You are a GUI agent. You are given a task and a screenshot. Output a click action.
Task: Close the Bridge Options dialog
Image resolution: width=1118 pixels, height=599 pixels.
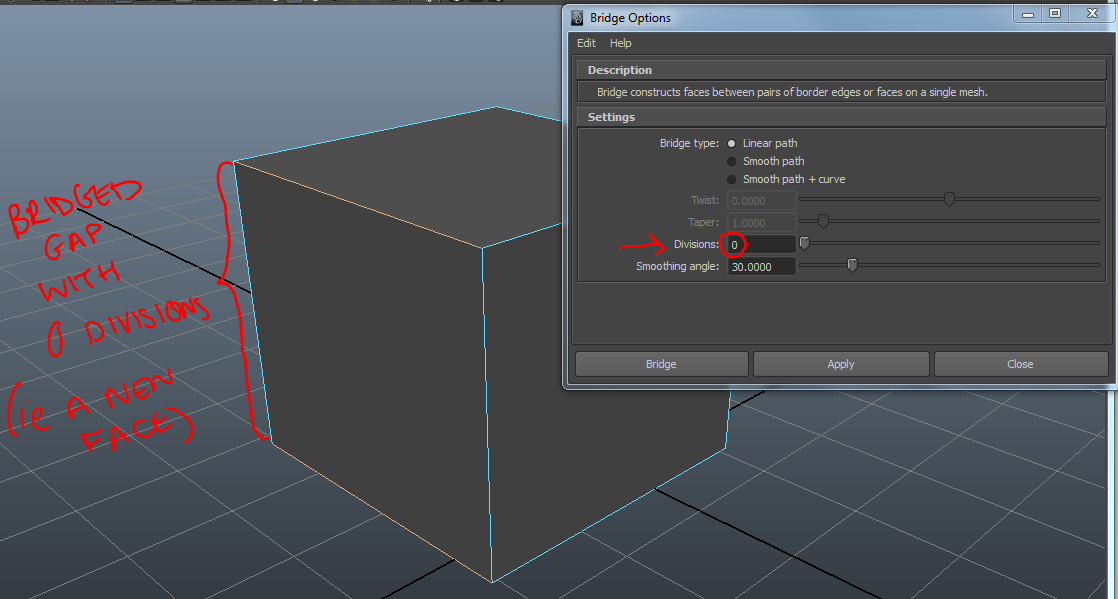1020,363
